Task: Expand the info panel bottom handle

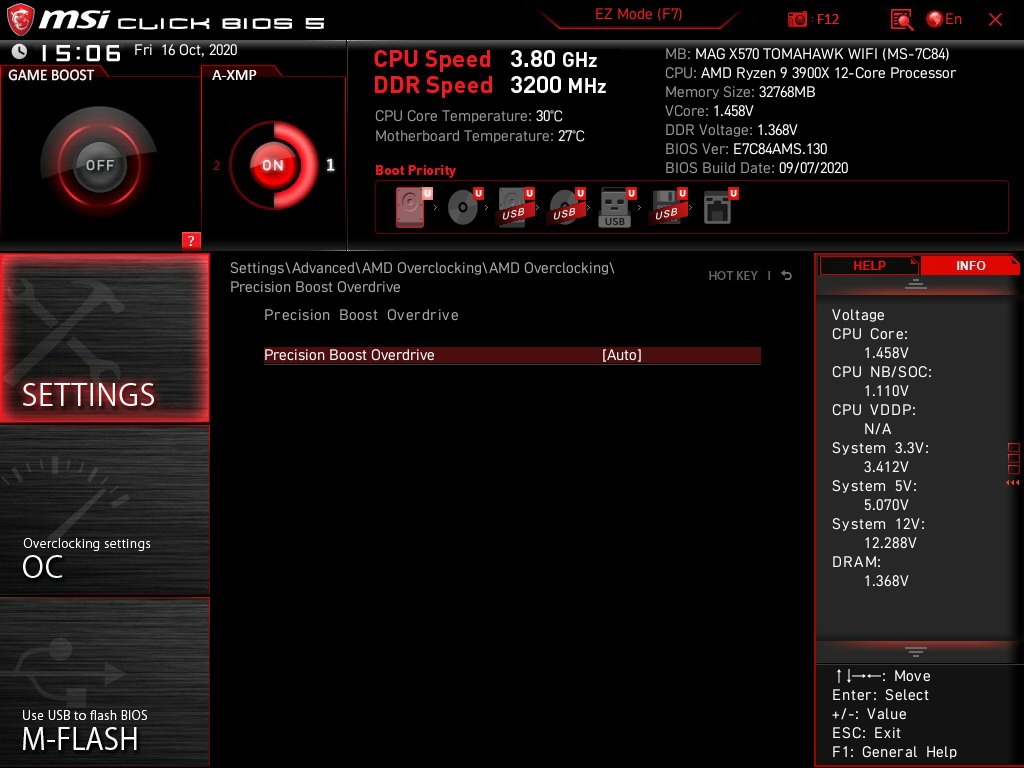Action: click(916, 652)
